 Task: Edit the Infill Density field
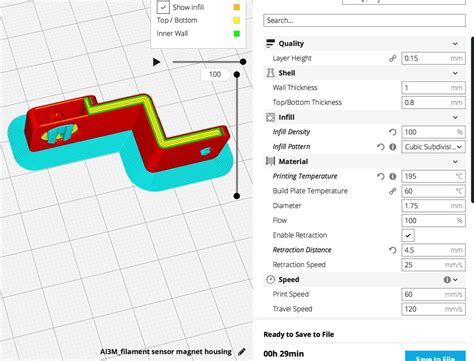click(x=433, y=132)
